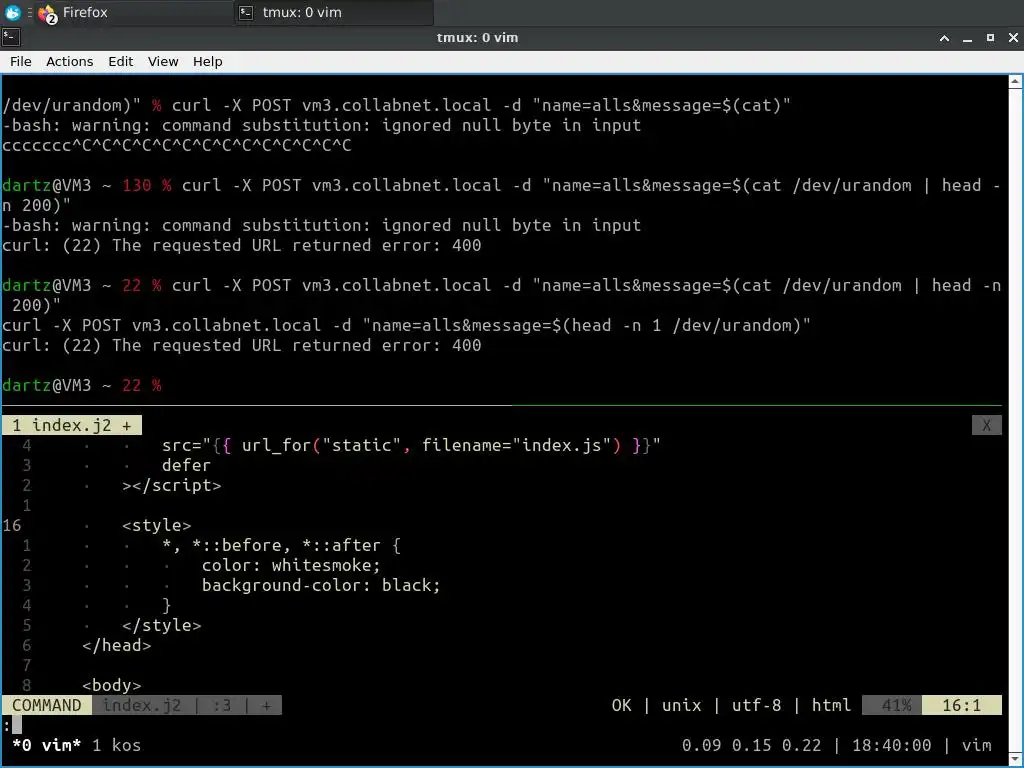Click the 16:1 cursor position indicator
The width and height of the screenshot is (1024, 768).
[x=961, y=705]
